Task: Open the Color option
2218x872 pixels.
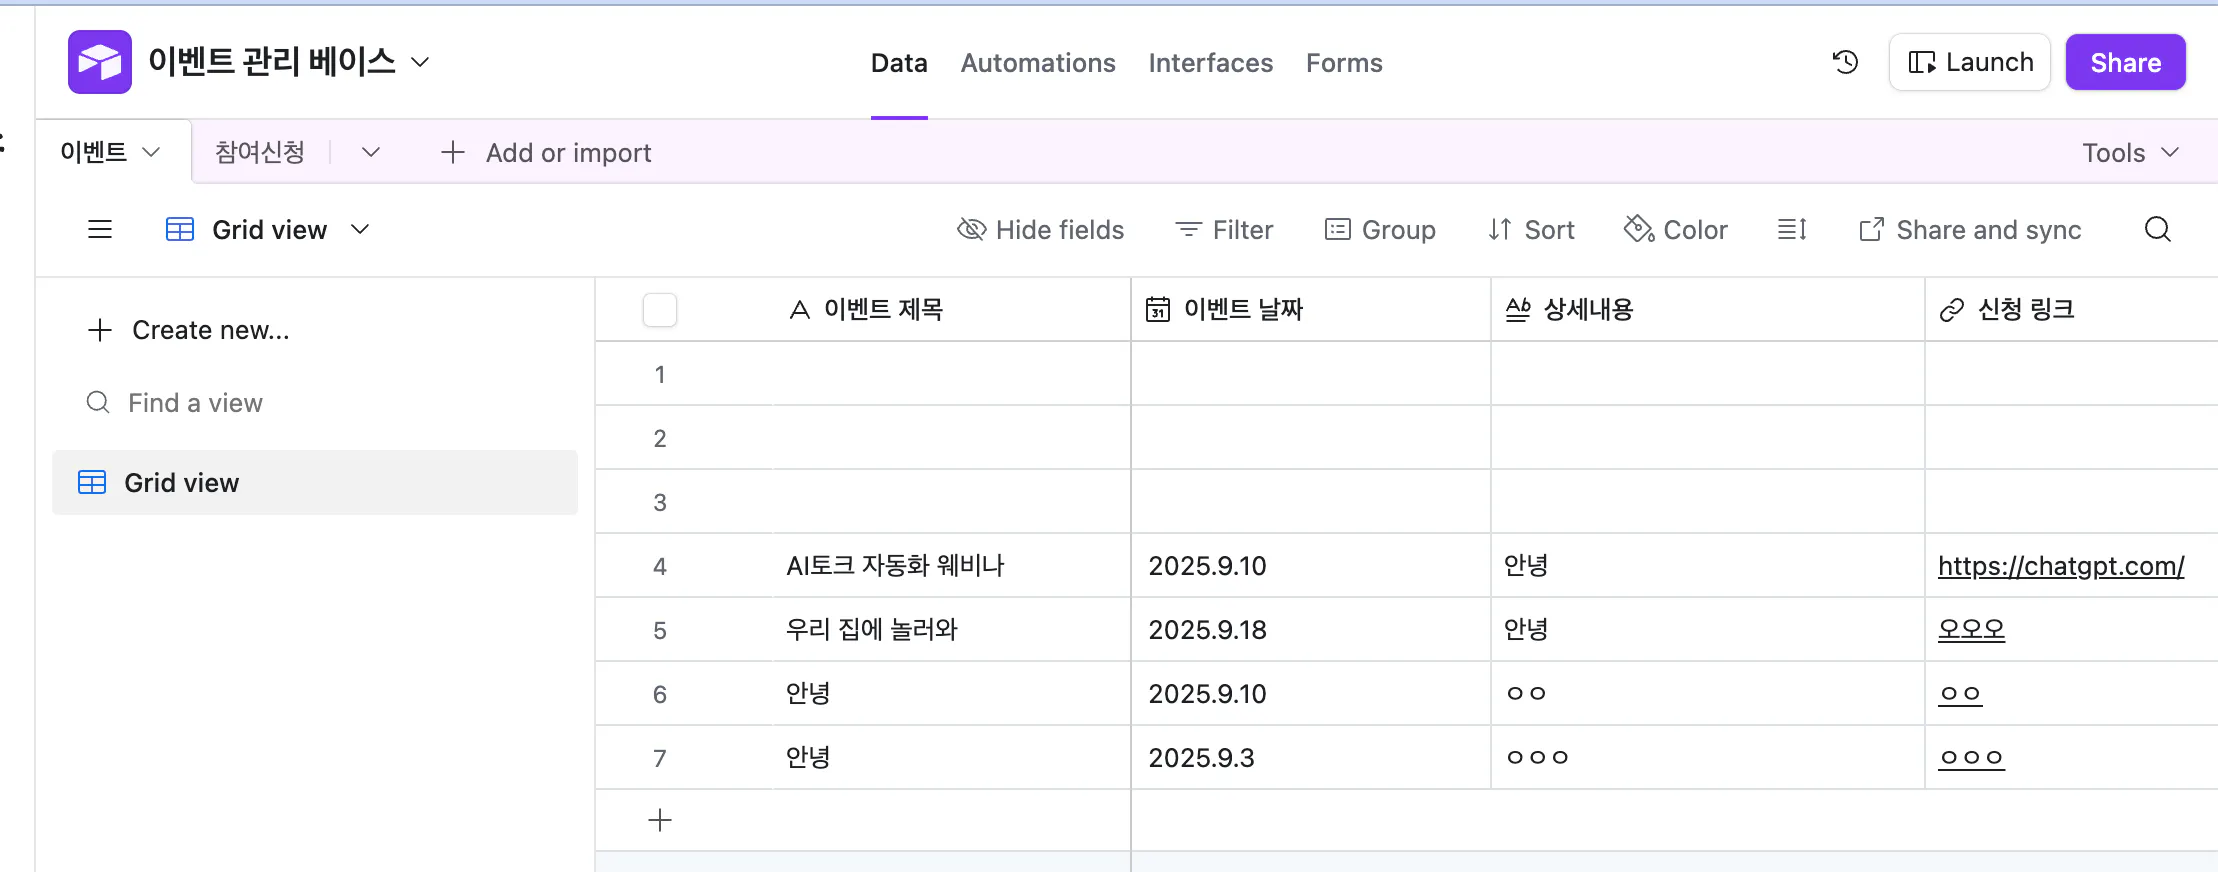Action: 1676,230
